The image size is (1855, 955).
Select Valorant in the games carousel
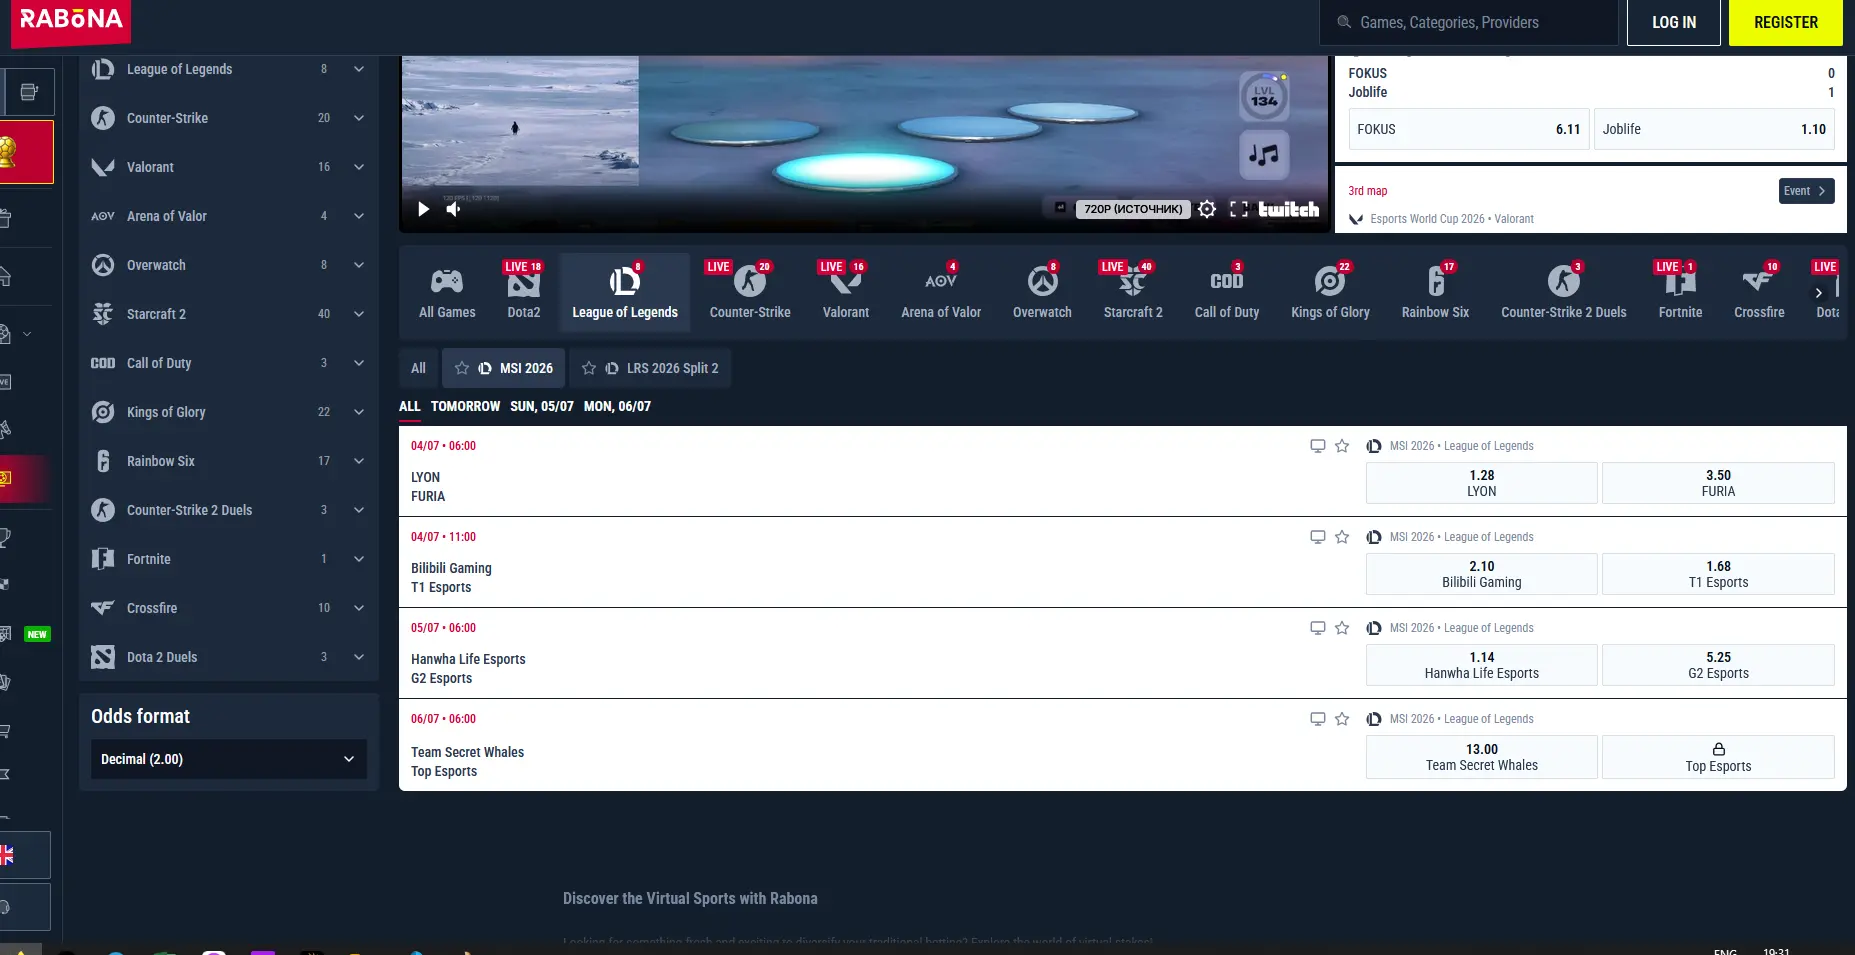click(846, 291)
